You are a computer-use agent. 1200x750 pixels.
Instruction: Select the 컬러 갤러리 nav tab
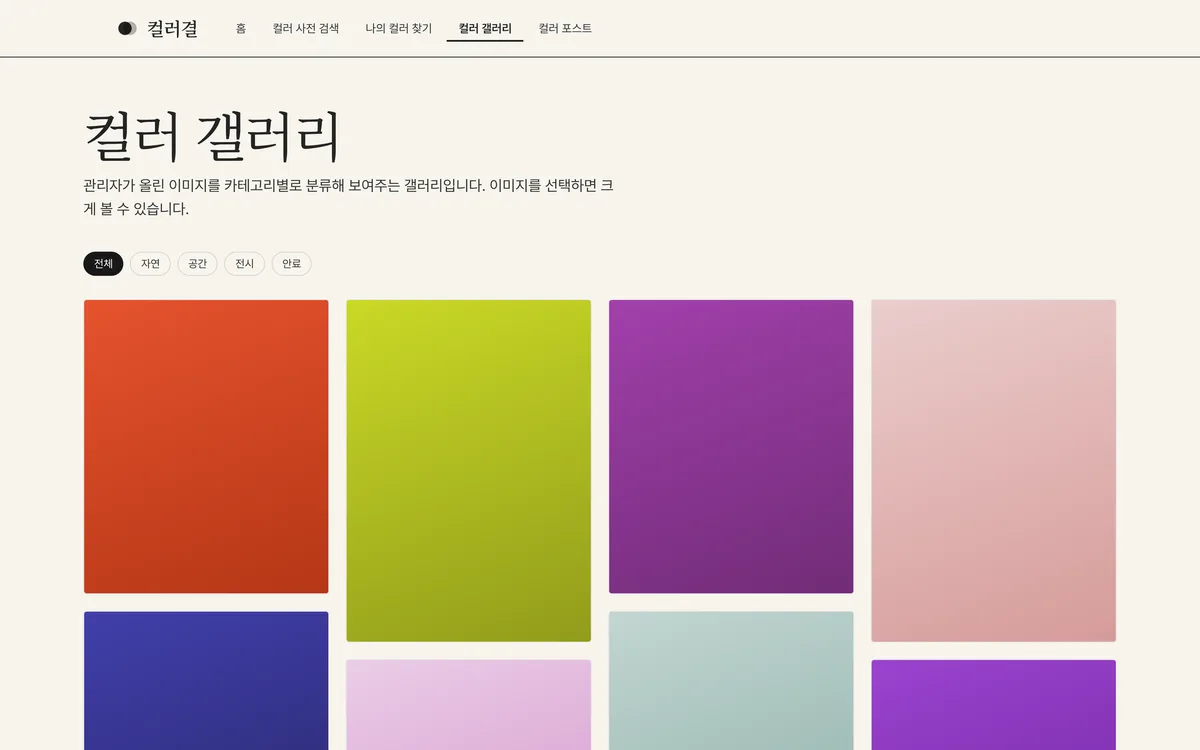pos(485,28)
